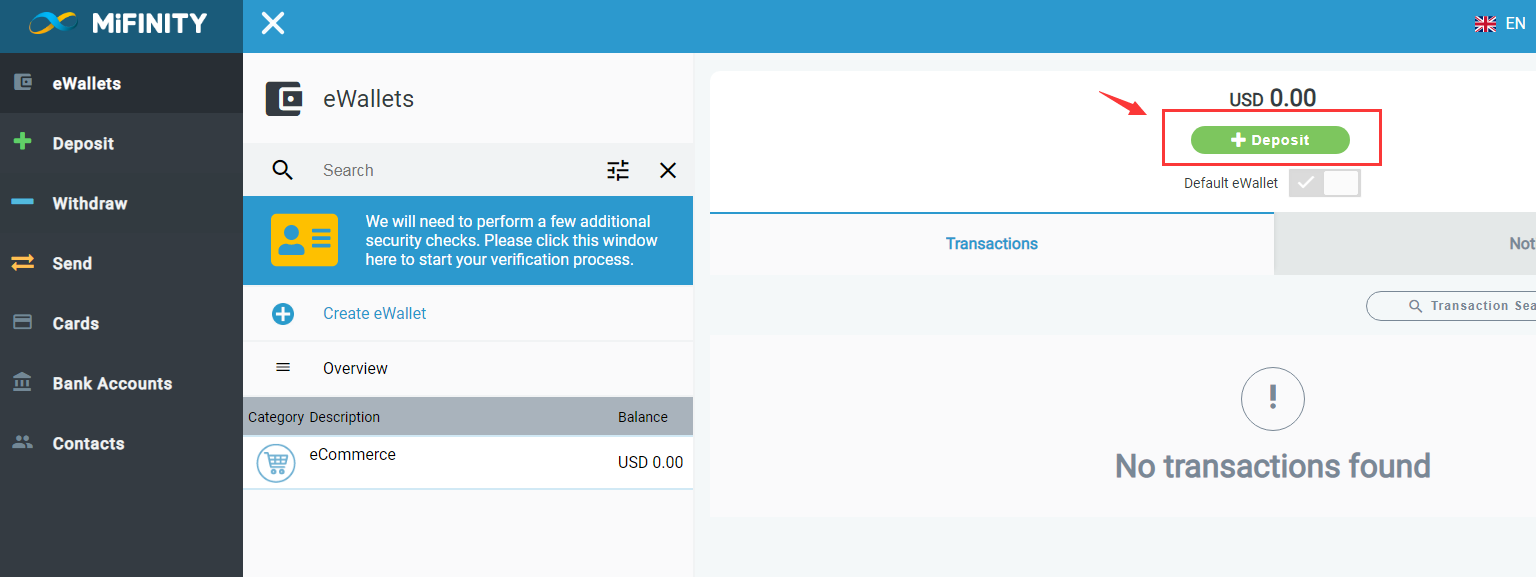Open Contacts in the sidebar menu
The image size is (1536, 577).
(x=121, y=443)
